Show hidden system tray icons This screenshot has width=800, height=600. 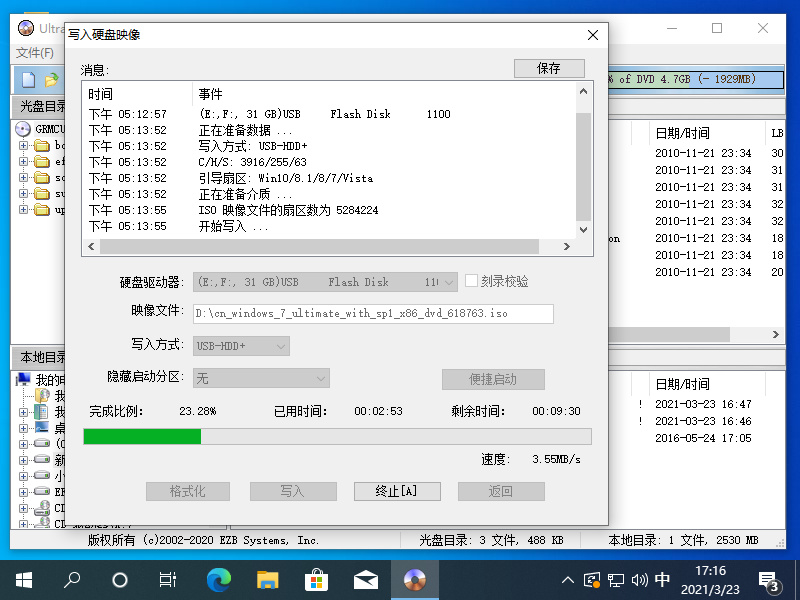(568, 580)
